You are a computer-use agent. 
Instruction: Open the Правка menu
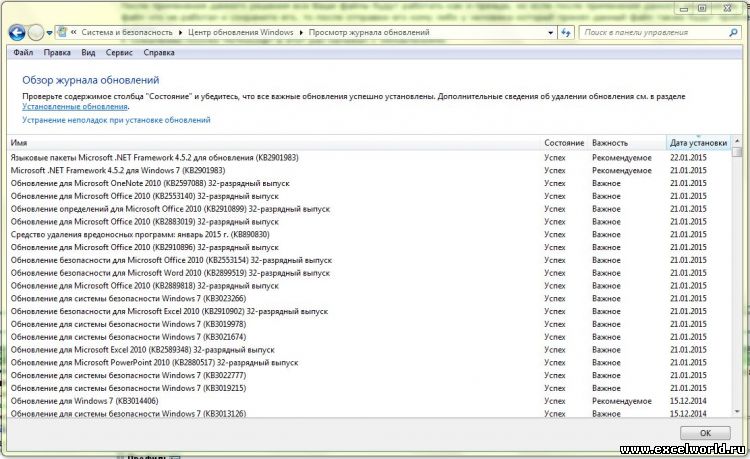click(57, 53)
